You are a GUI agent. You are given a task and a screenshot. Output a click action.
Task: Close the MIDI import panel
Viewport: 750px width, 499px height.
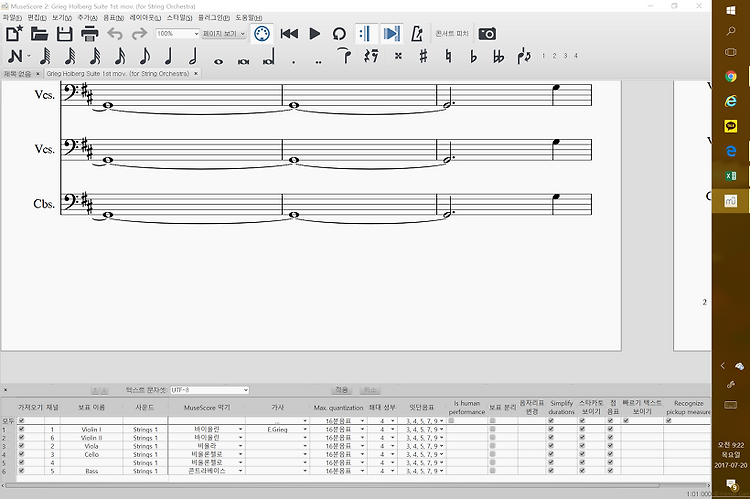tap(5, 390)
